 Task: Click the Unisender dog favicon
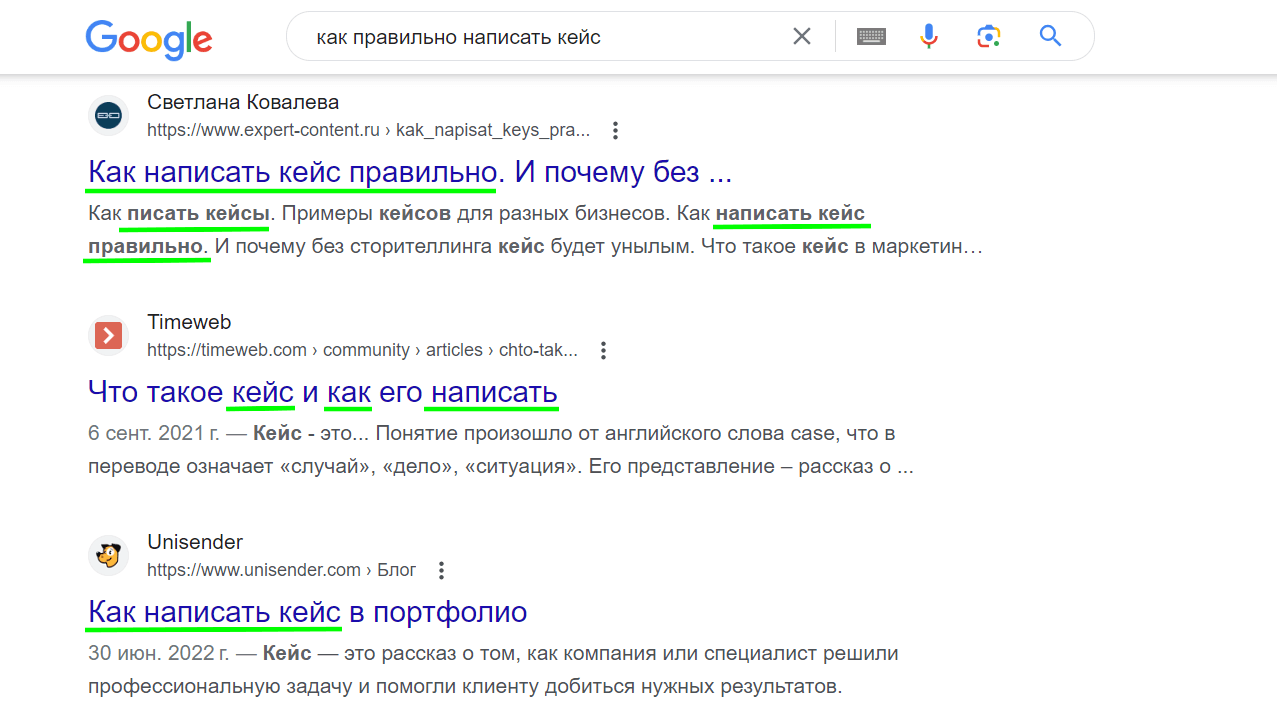click(x=108, y=556)
